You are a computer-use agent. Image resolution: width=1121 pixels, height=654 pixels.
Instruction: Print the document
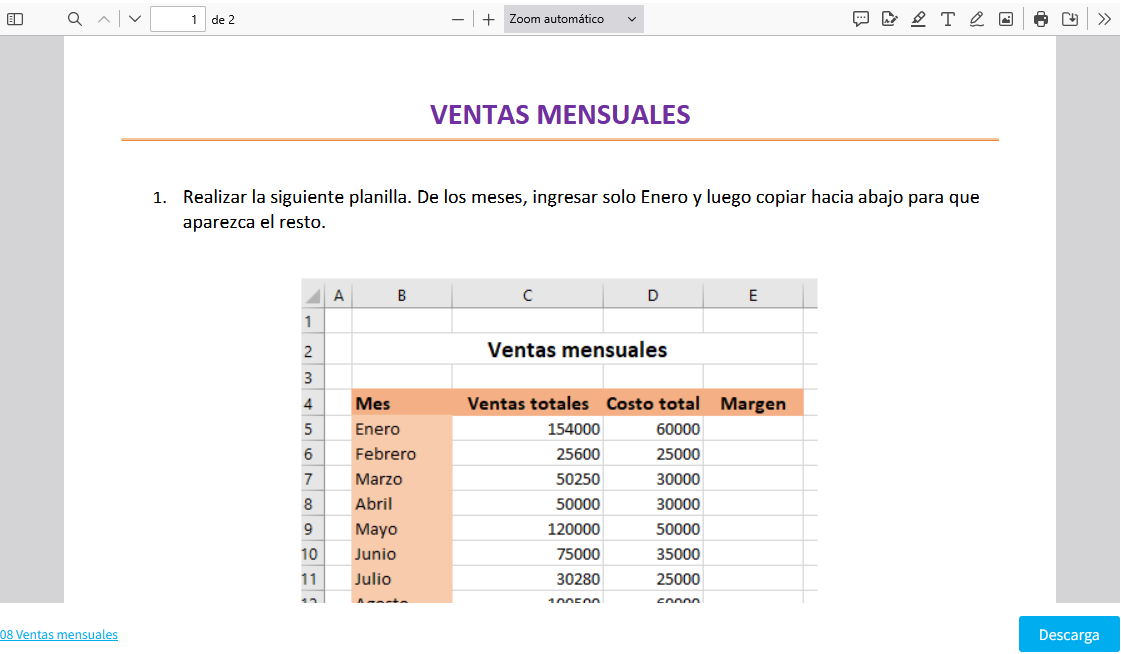pos(1041,19)
